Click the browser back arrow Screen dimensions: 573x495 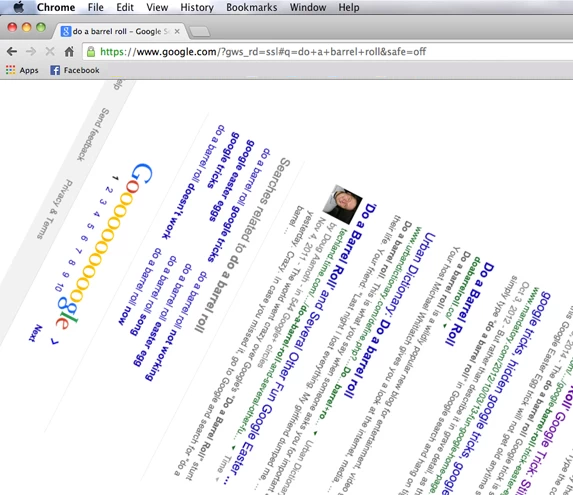(x=12, y=52)
